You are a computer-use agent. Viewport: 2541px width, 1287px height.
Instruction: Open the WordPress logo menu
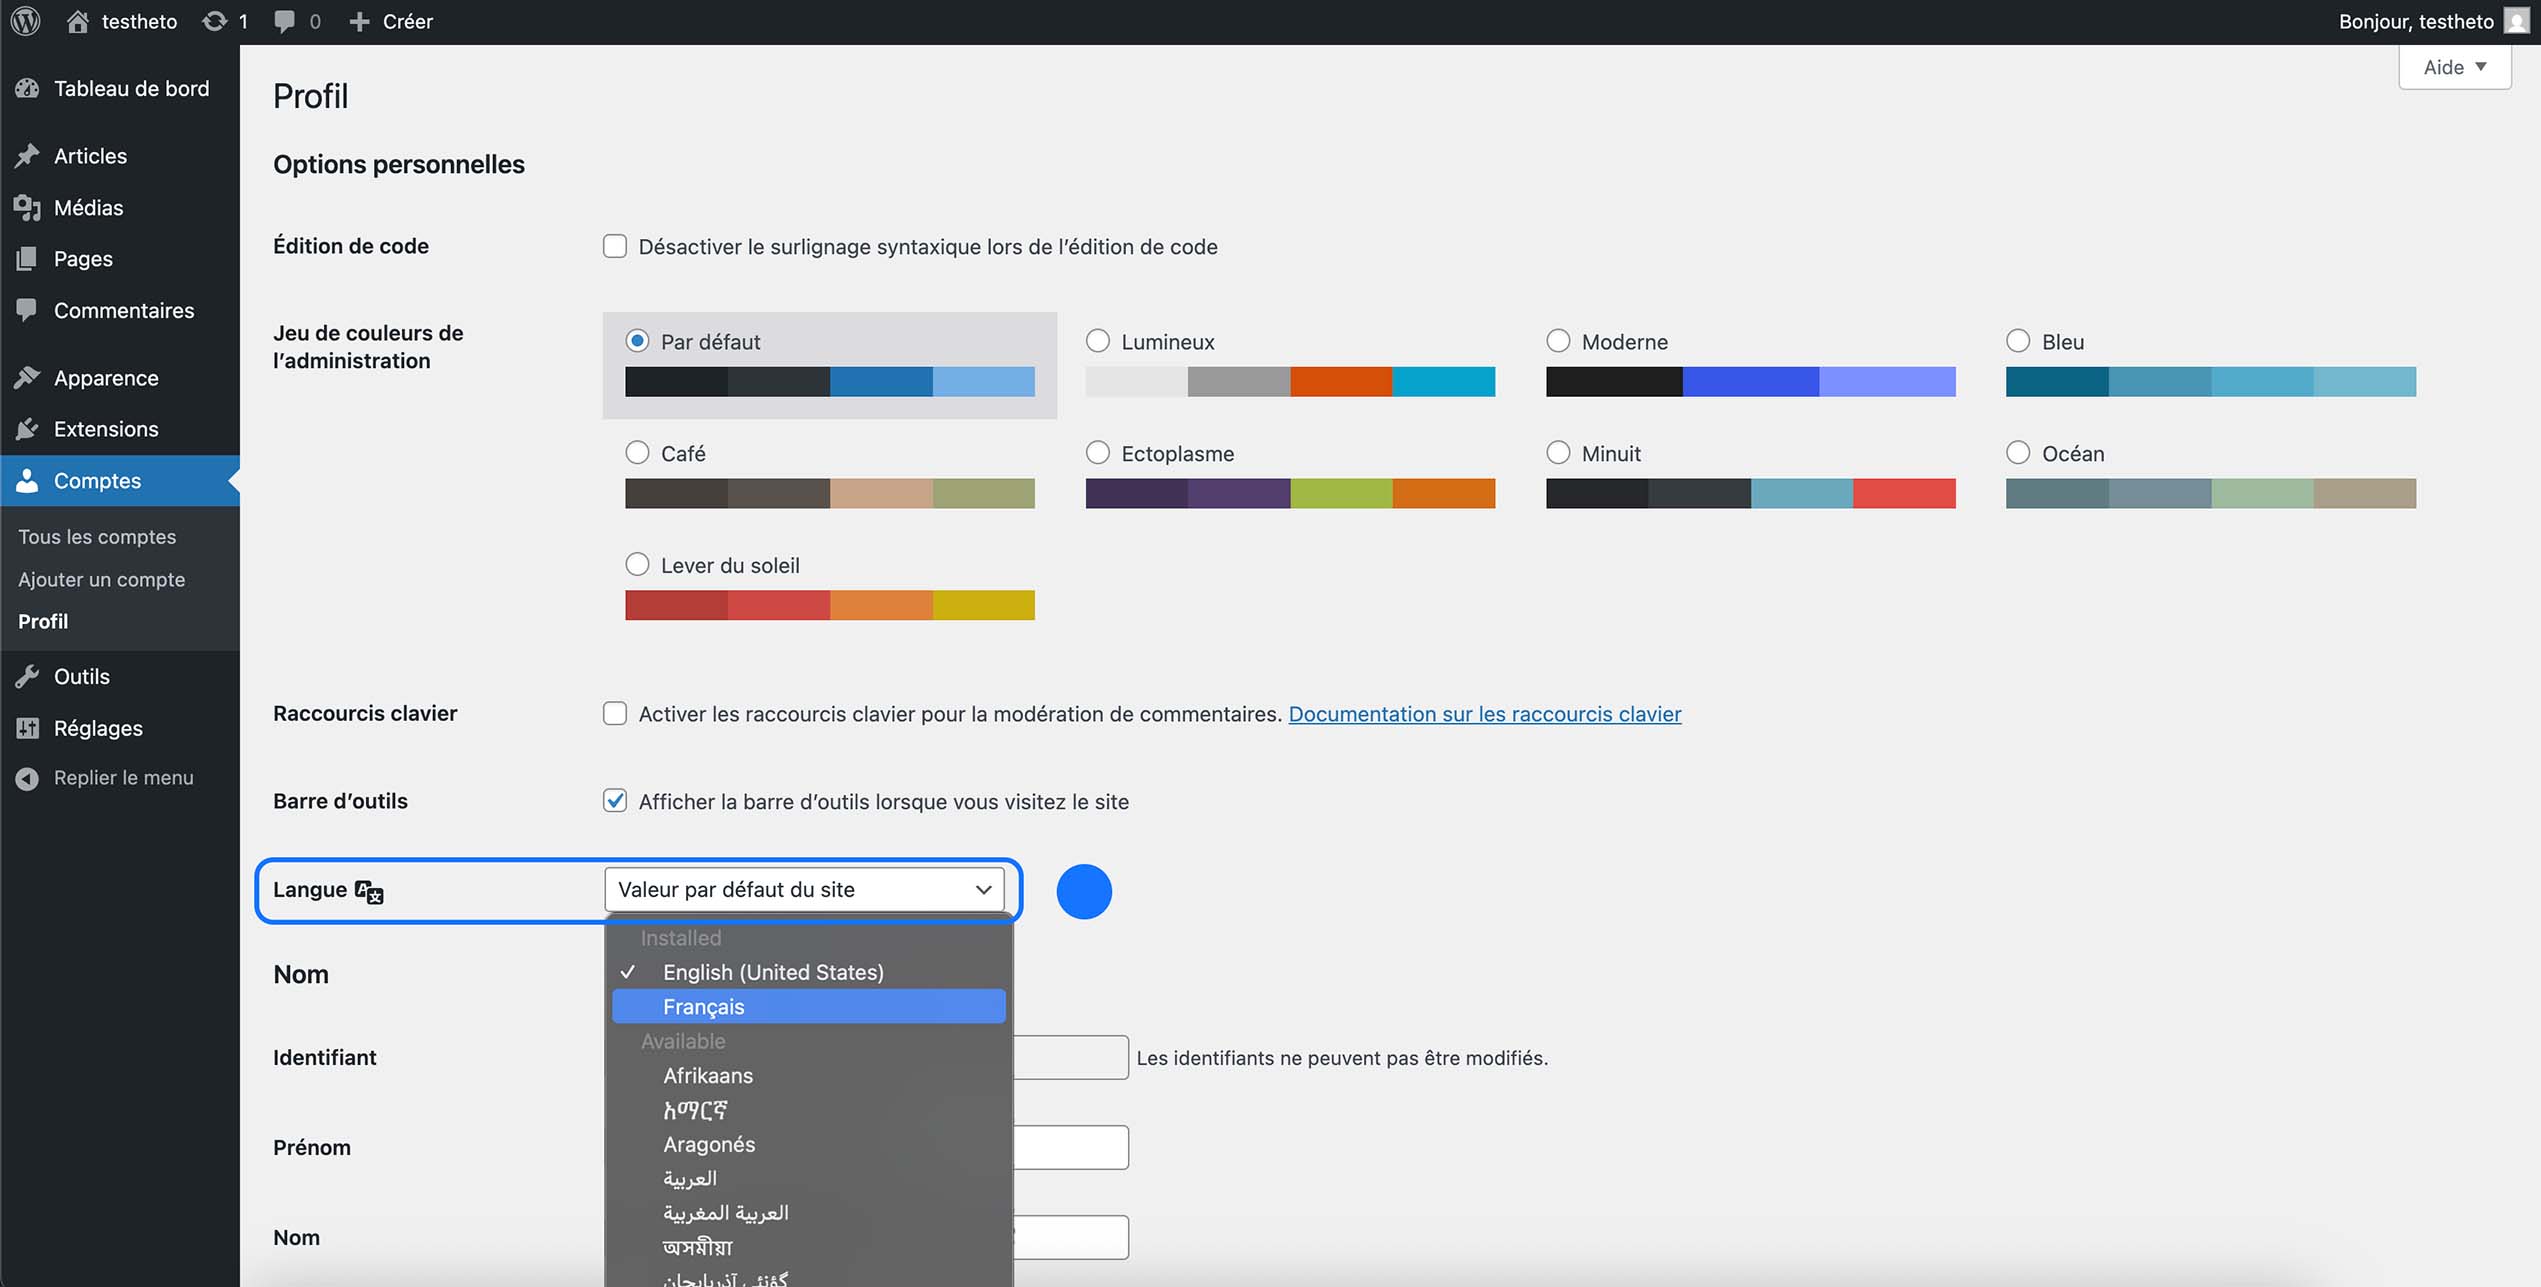click(24, 20)
